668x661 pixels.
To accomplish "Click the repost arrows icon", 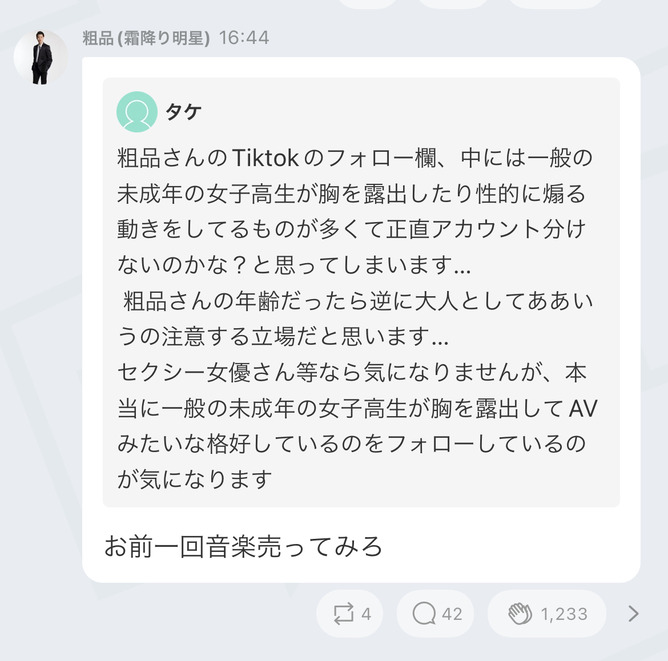I will 343,614.
